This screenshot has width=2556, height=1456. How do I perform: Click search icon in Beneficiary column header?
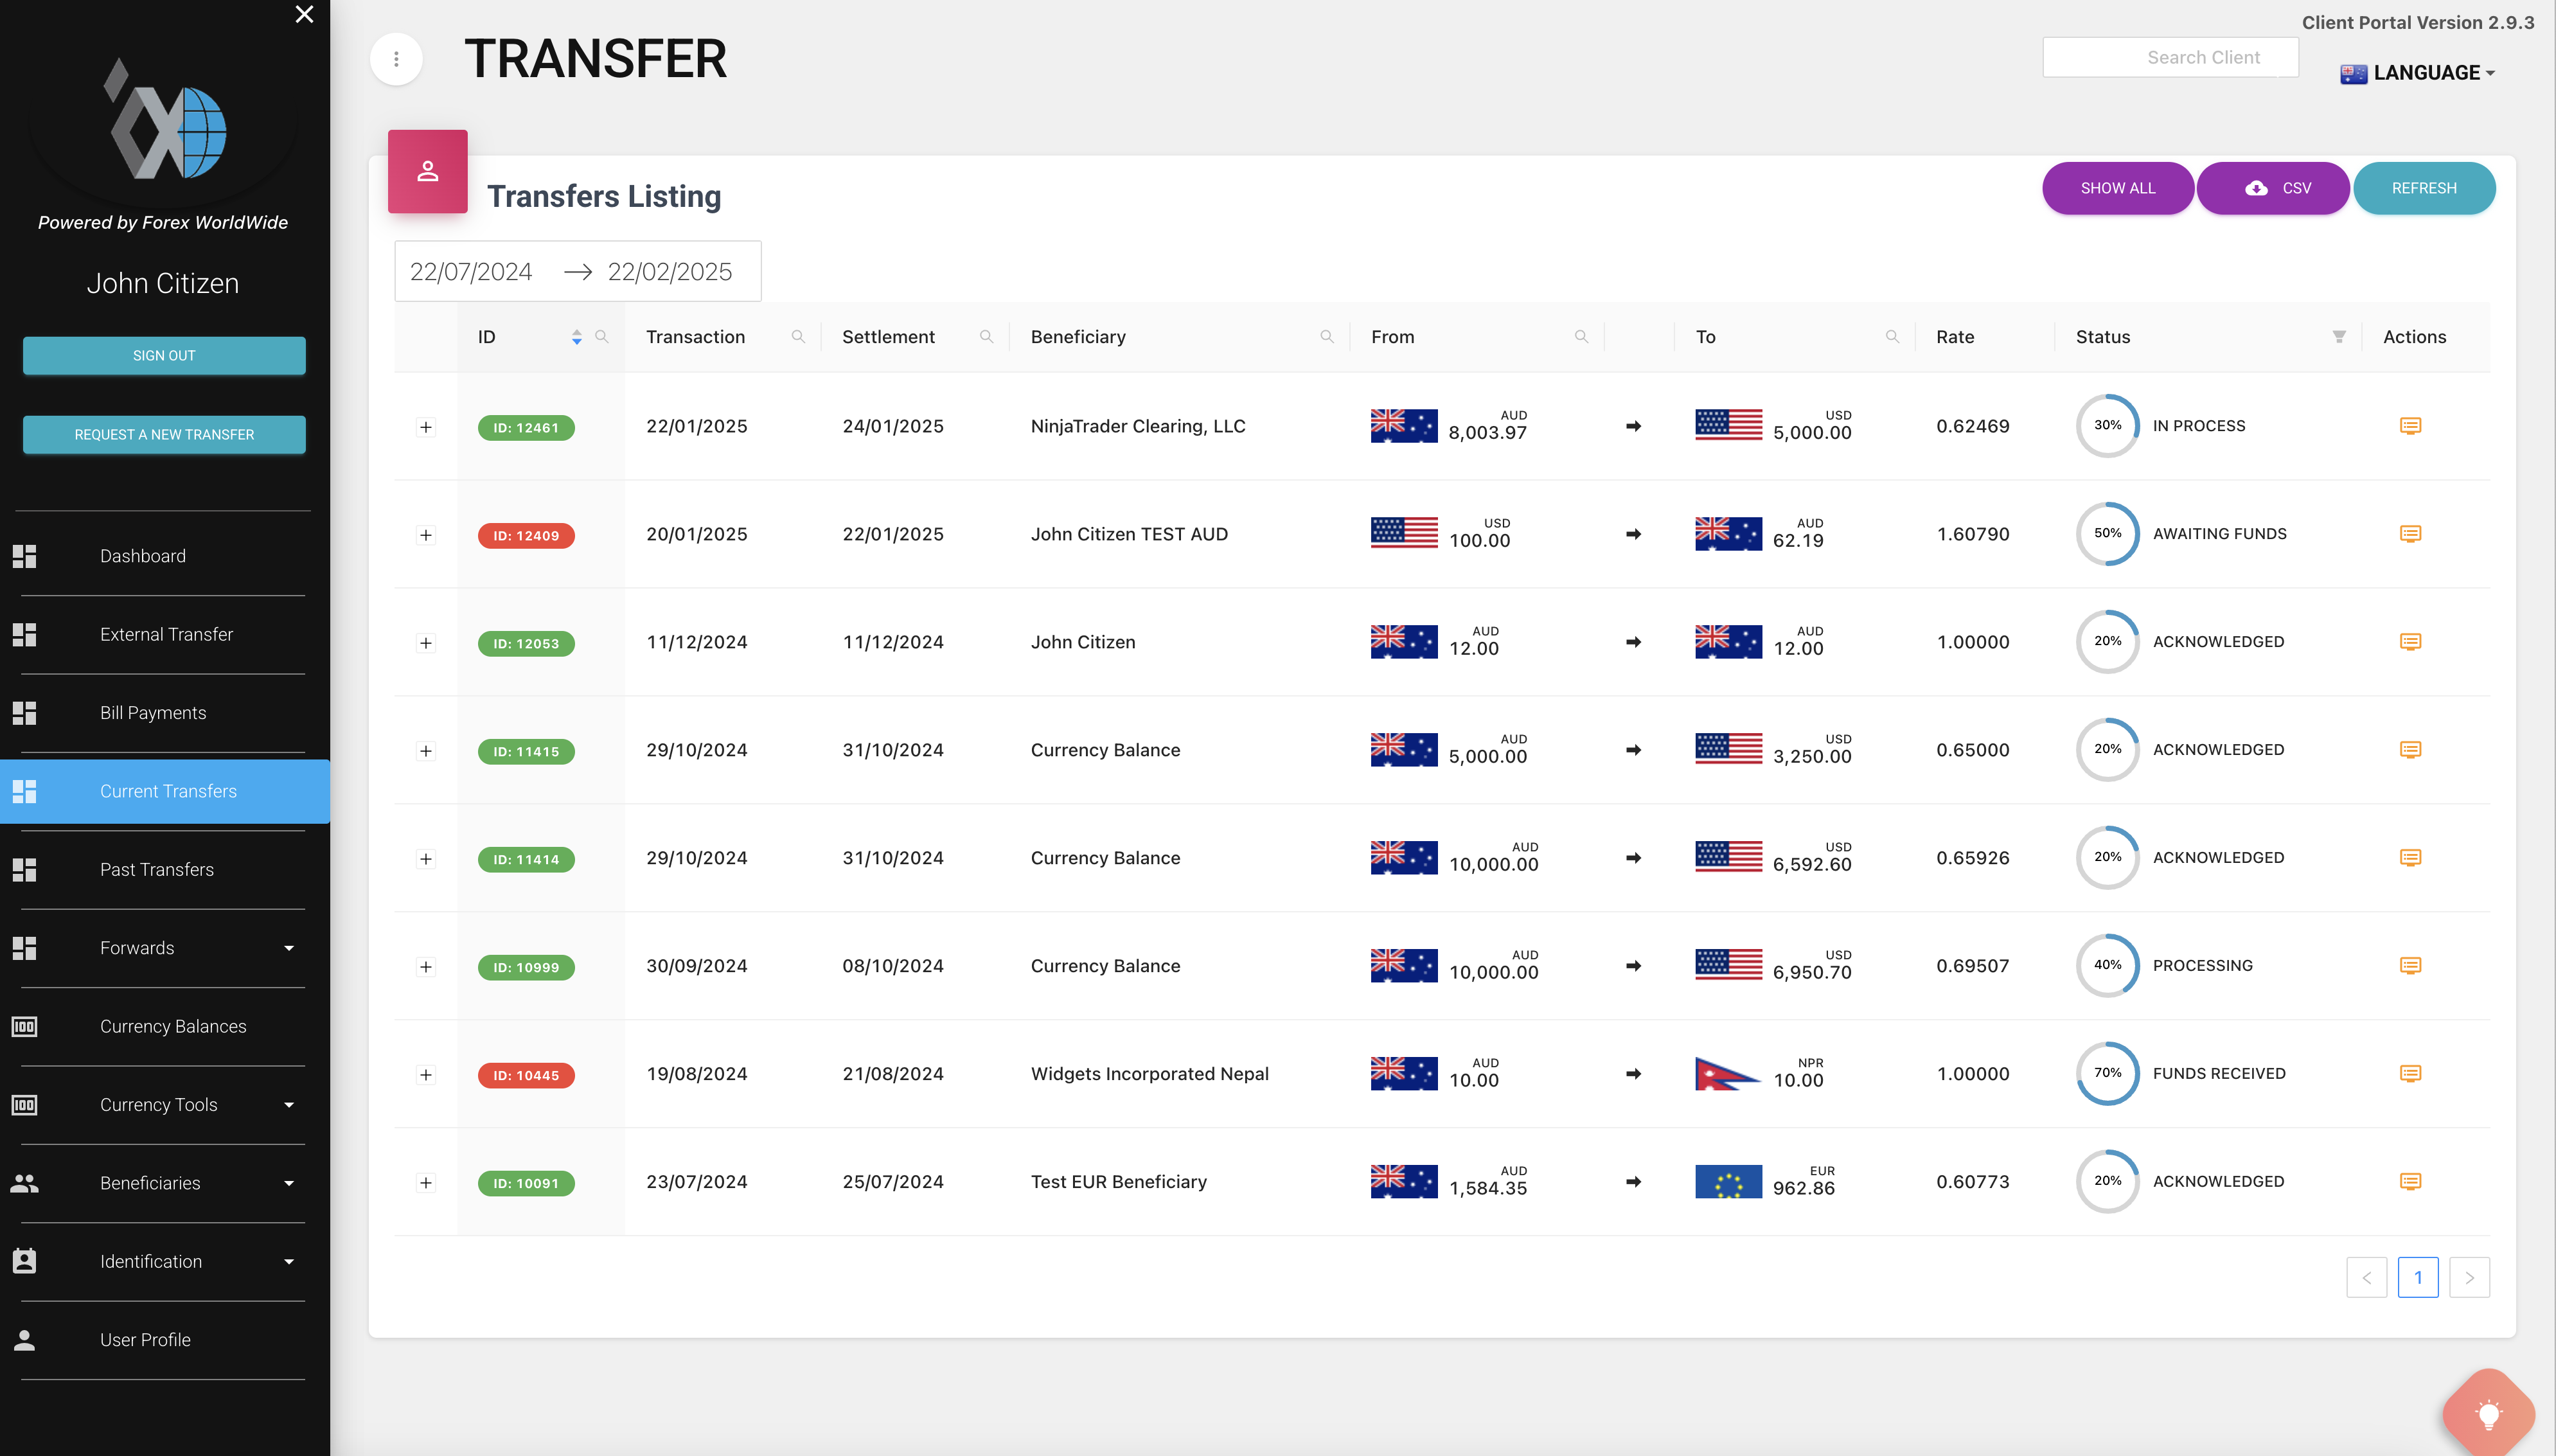coord(1326,337)
